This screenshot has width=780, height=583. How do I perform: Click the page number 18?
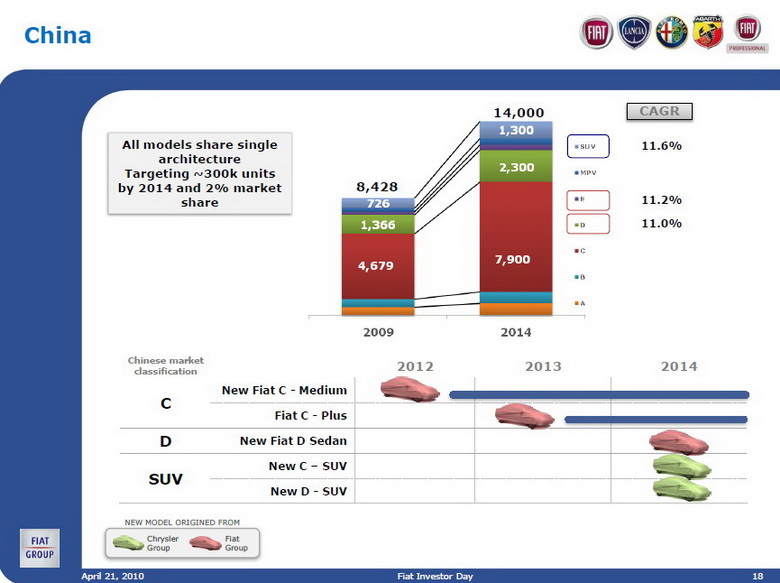tap(758, 576)
